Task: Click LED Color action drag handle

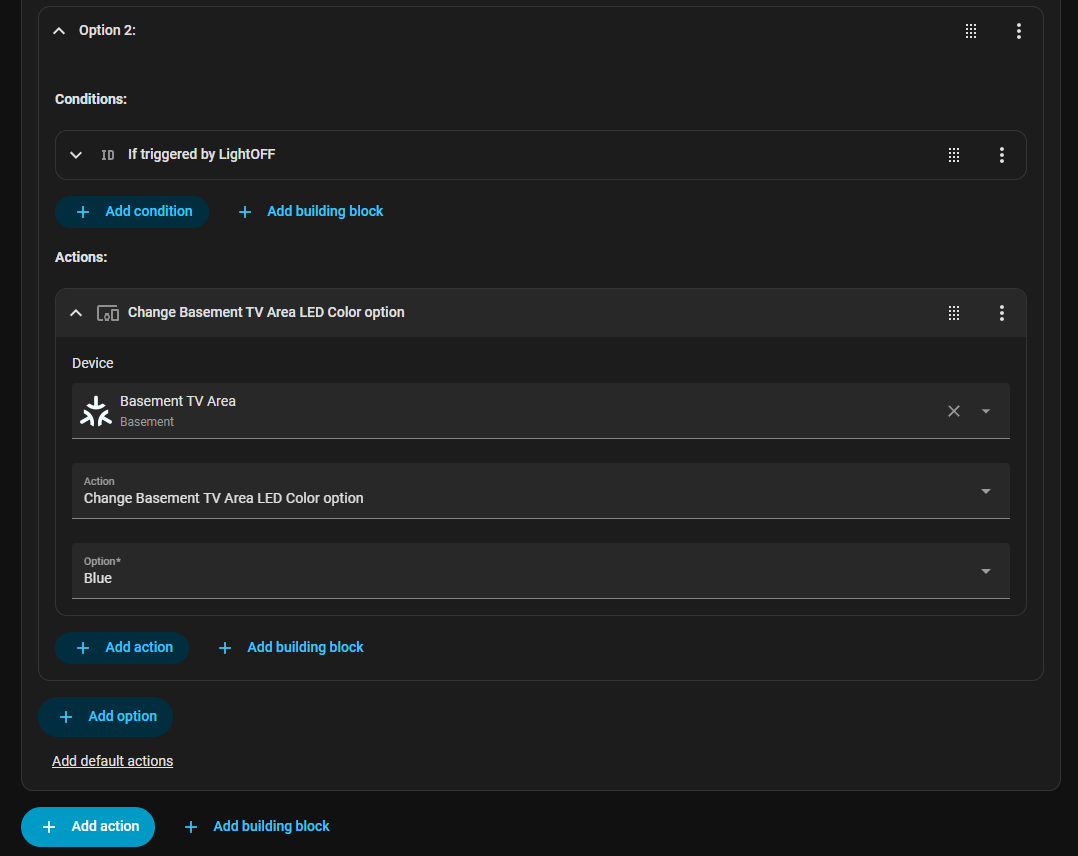Action: [x=954, y=313]
